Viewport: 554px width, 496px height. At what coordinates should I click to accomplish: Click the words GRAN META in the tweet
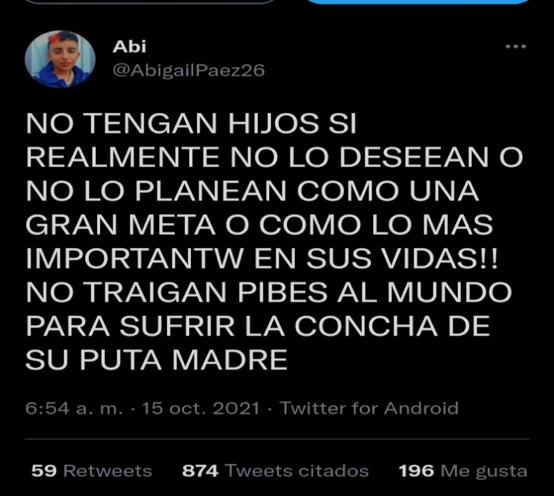(120, 225)
